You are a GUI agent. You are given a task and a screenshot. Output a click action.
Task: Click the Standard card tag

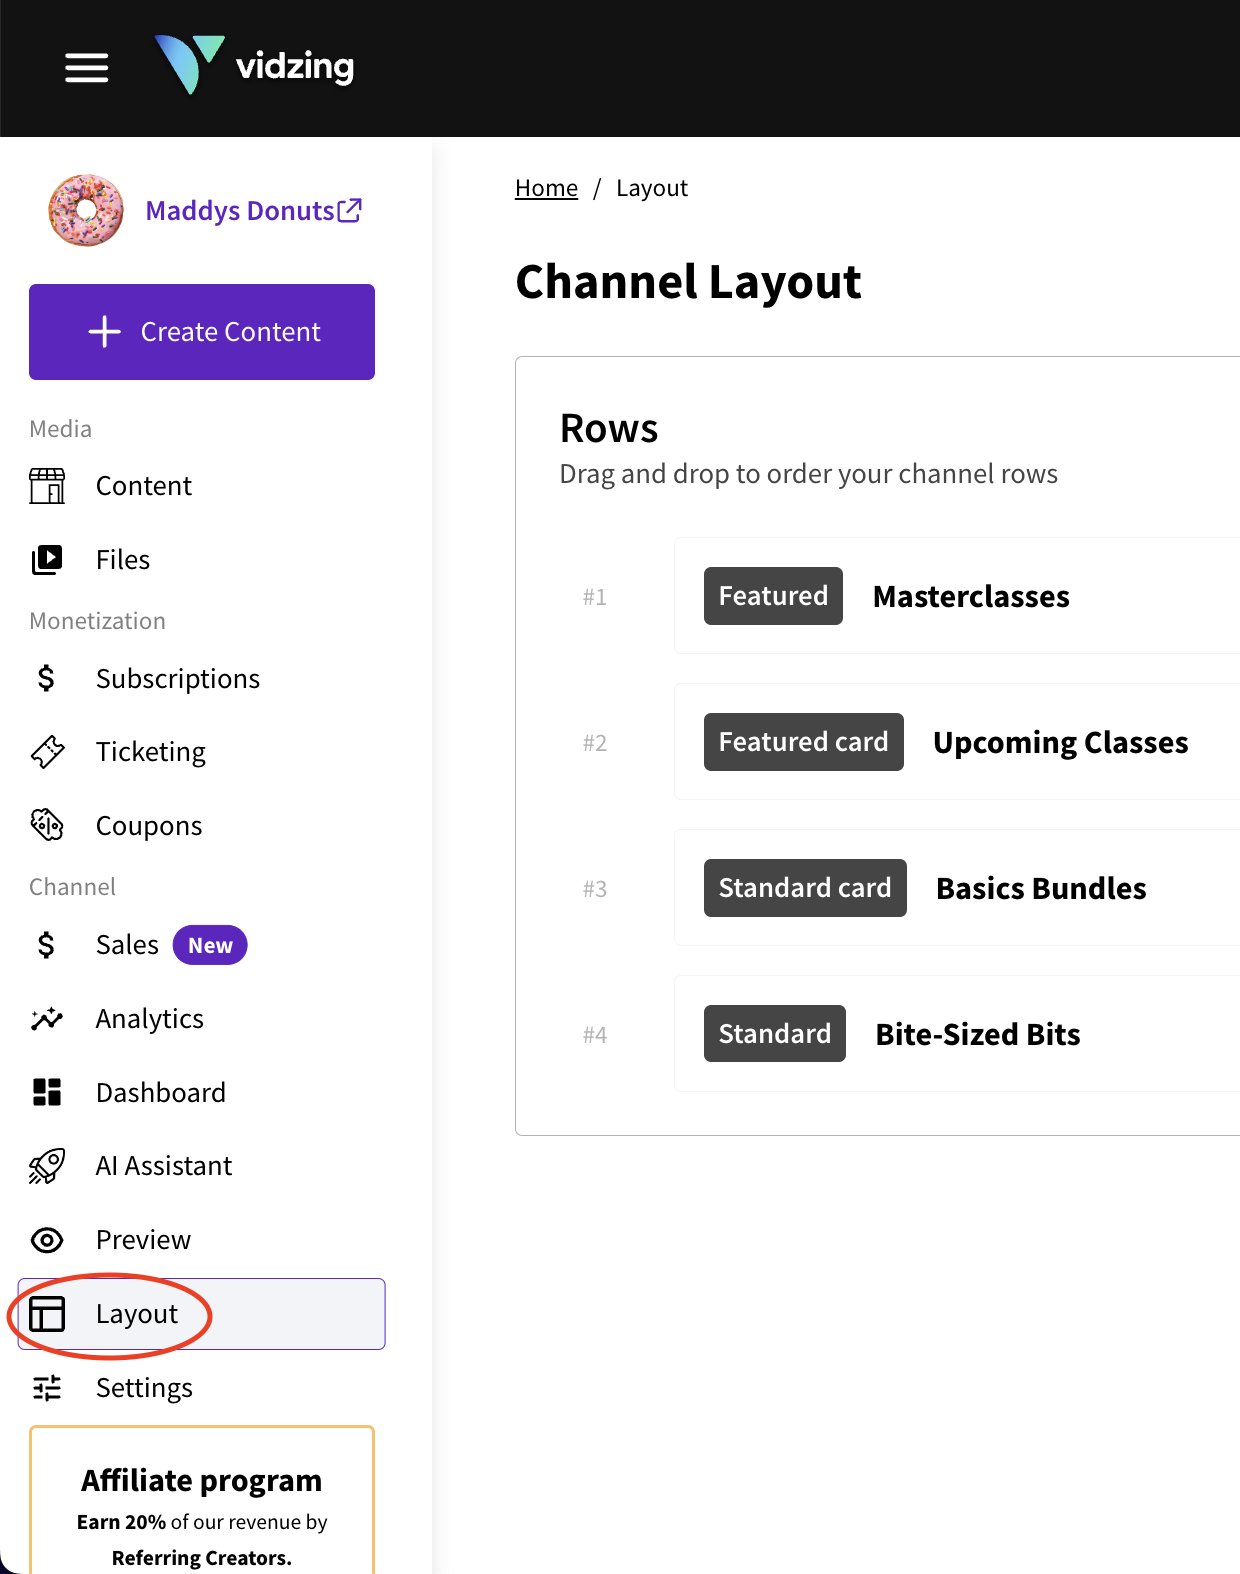[805, 888]
